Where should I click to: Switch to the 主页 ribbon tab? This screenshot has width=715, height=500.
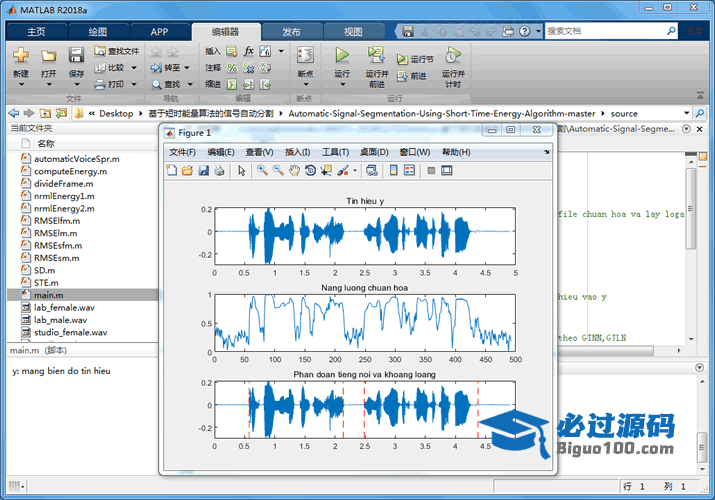tap(36, 32)
